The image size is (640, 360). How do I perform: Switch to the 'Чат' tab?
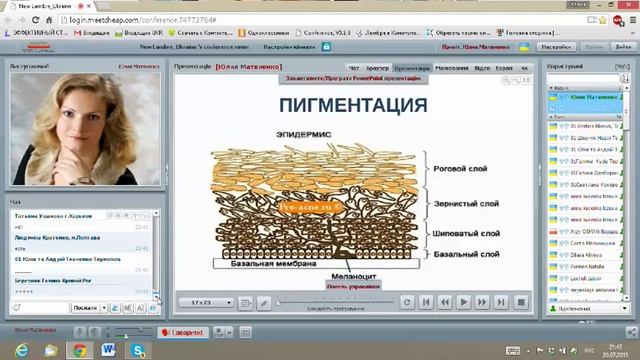(354, 68)
